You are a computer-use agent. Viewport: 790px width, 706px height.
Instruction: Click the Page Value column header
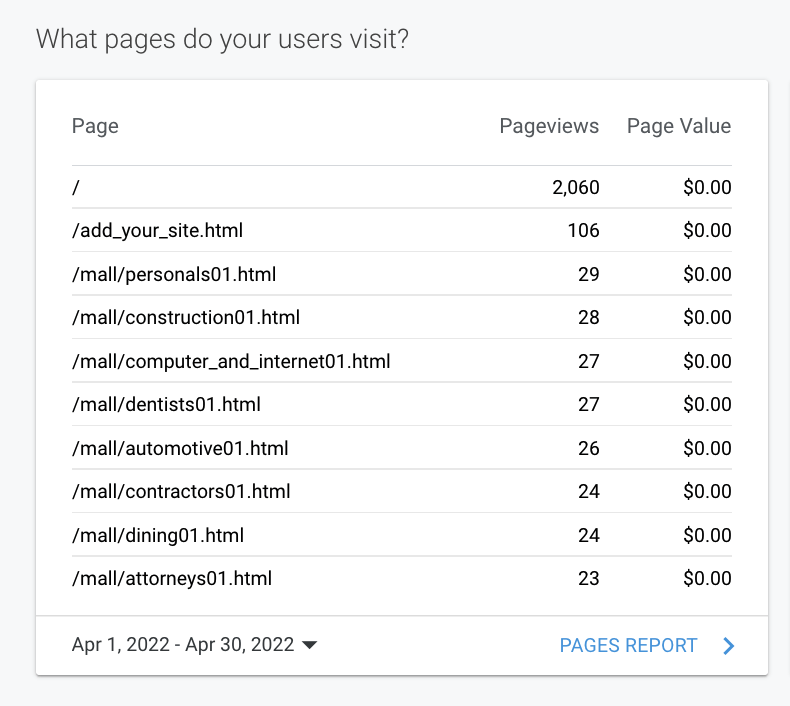(x=678, y=126)
